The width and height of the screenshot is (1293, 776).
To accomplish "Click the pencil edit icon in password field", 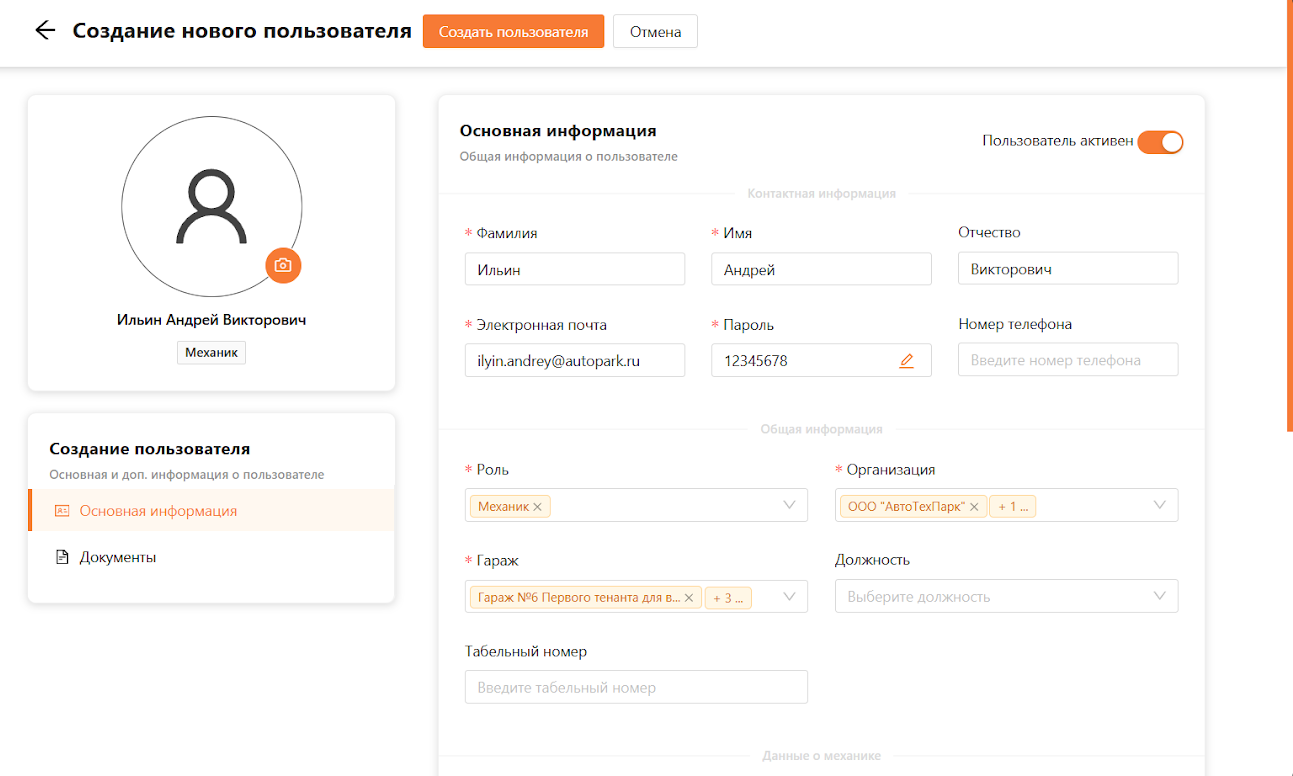I will point(906,361).
